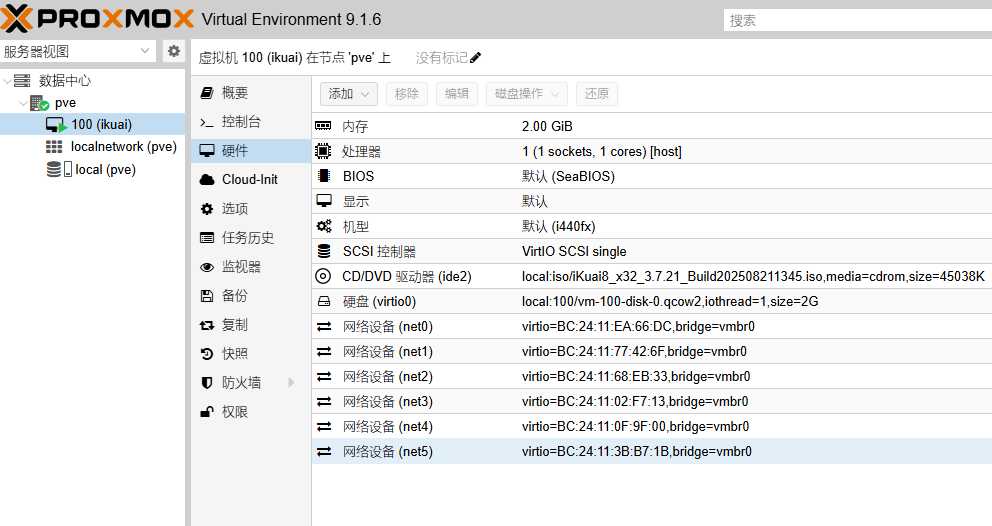The width and height of the screenshot is (992, 526).
Task: Click the 没有标记 tag label
Action: click(442, 58)
